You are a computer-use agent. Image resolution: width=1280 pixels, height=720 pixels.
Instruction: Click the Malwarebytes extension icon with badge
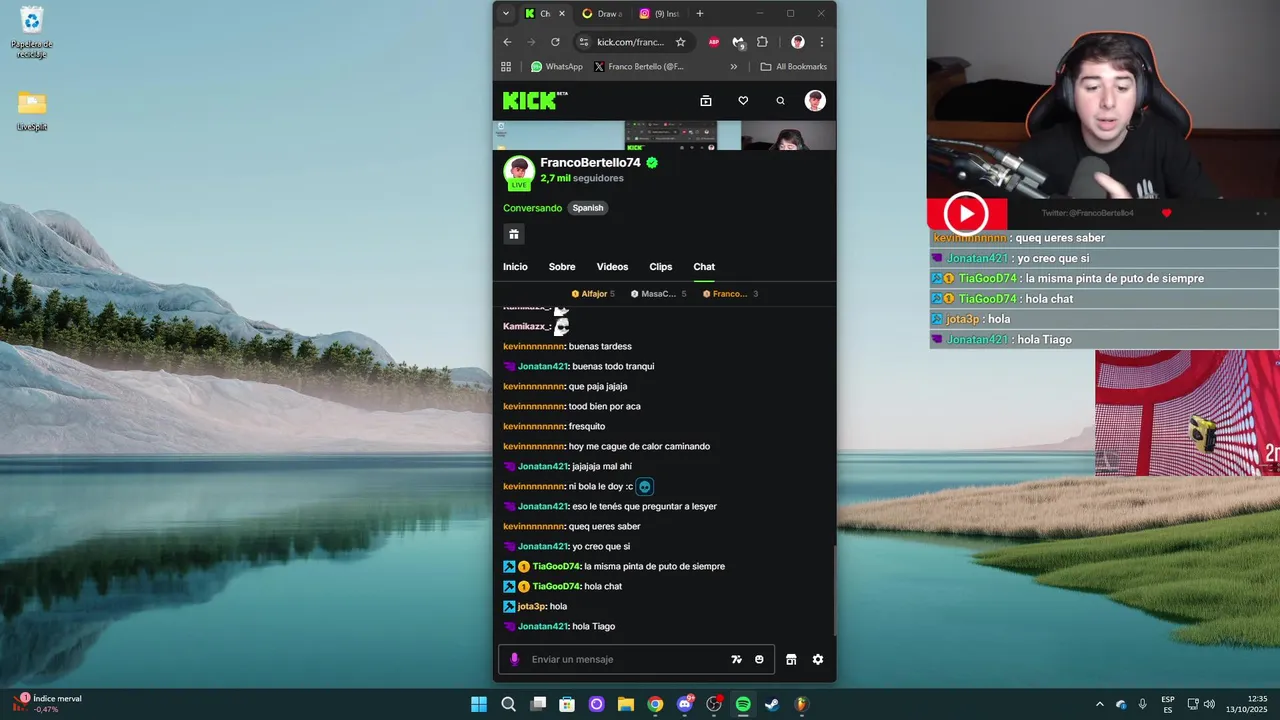738,42
